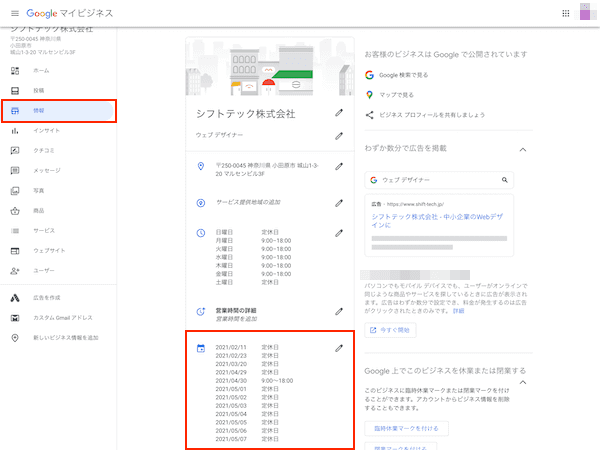Click ビジネス プロフィールを共有しましょう
Image resolution: width=600 pixels, height=450 pixels.
432,115
